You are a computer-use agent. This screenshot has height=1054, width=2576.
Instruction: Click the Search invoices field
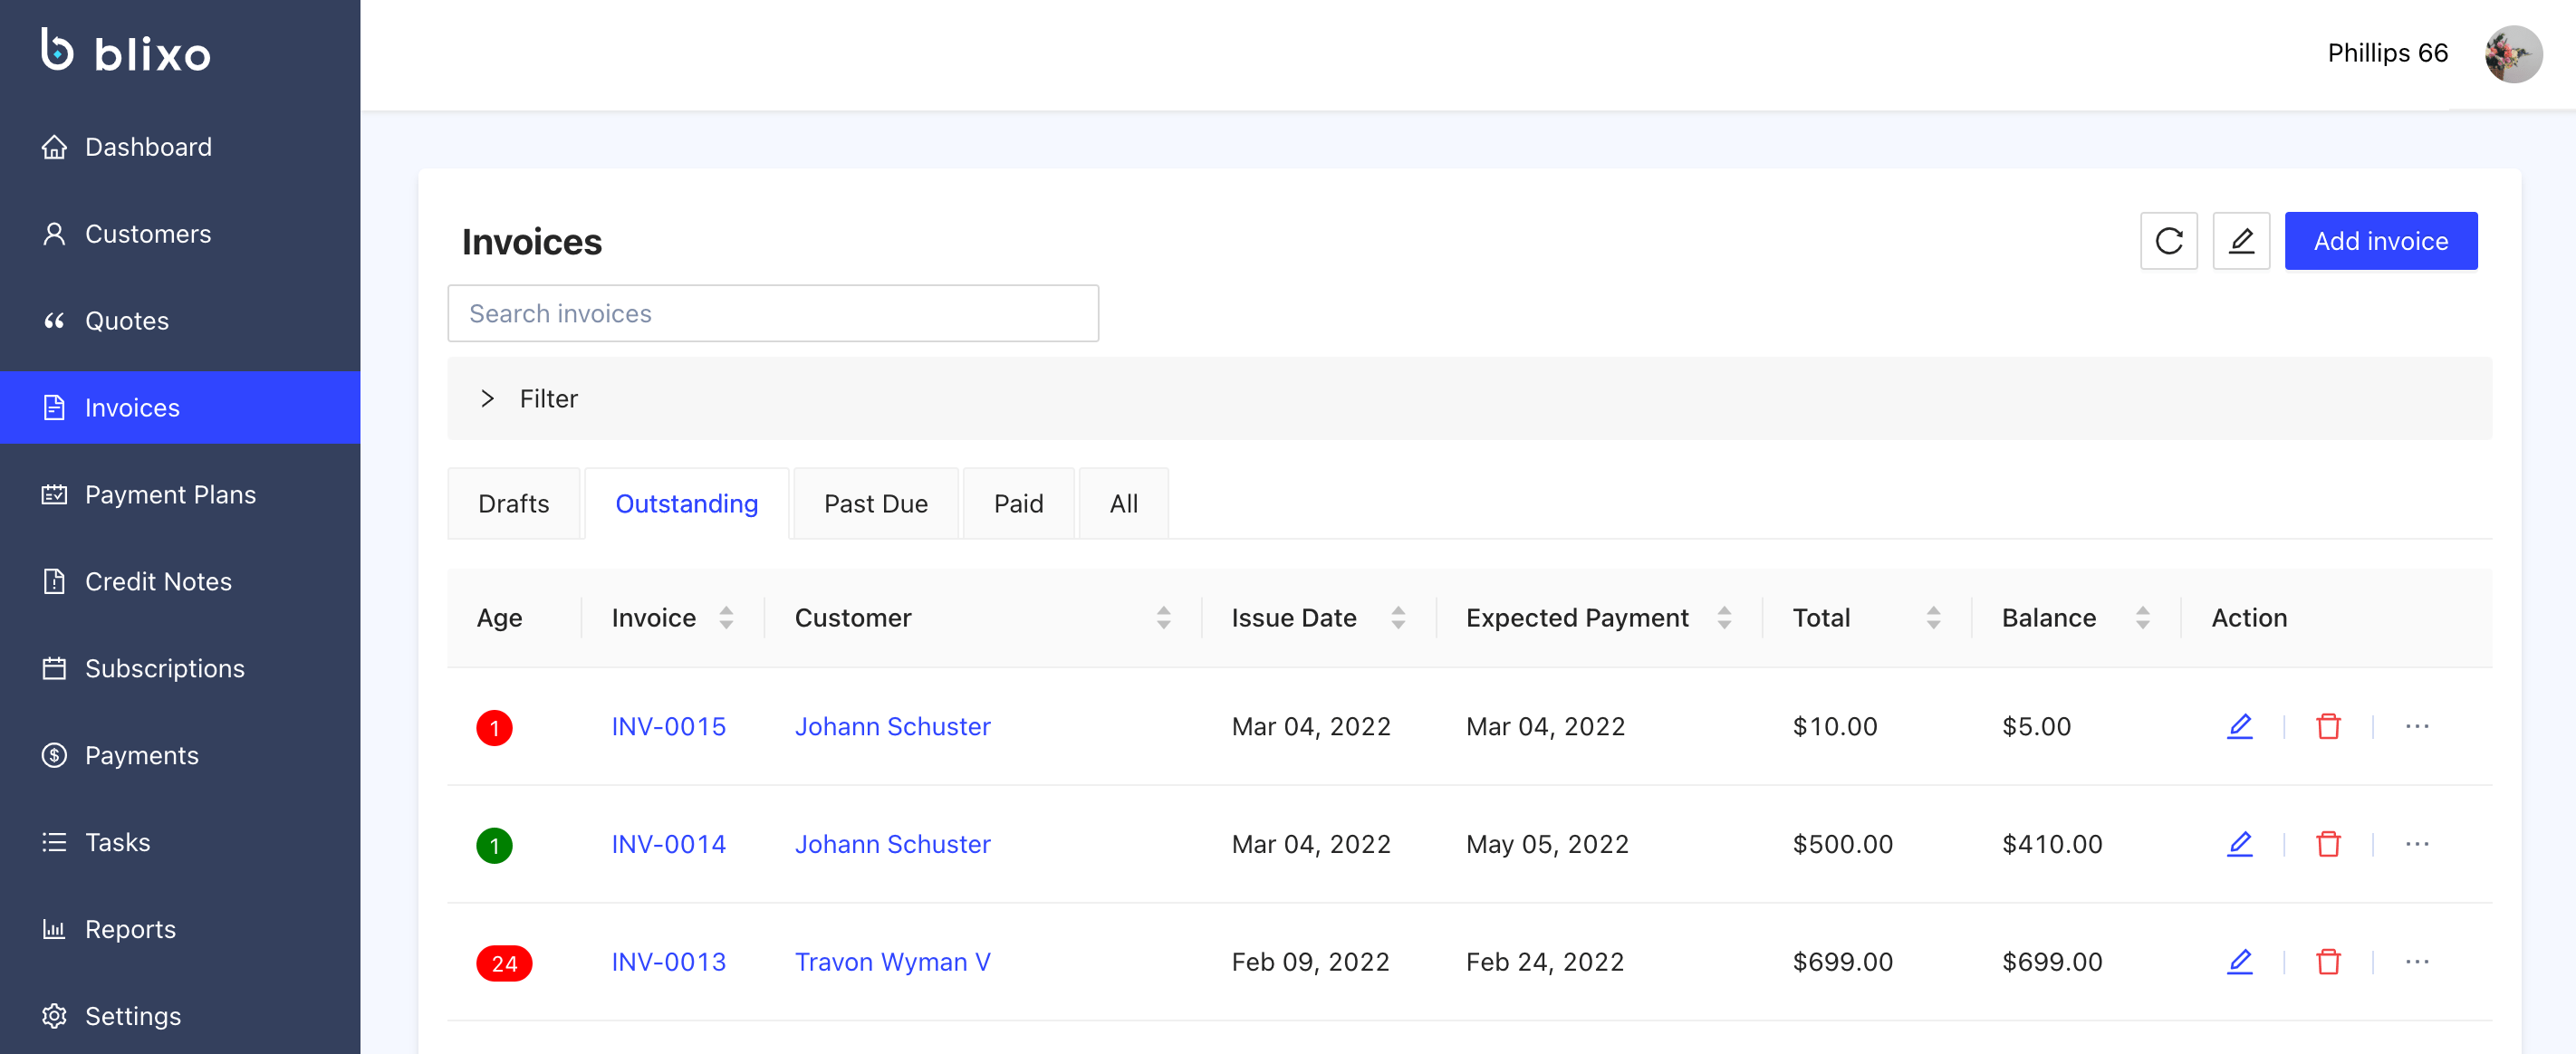click(772, 314)
